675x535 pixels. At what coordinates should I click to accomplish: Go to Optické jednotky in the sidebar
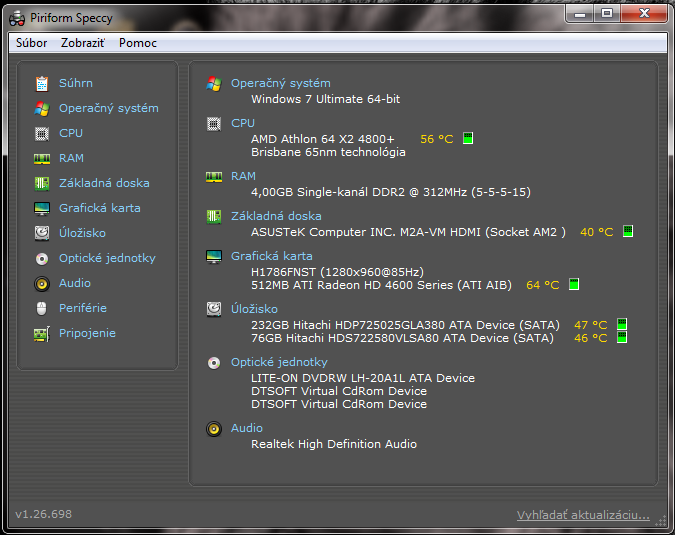[107, 258]
